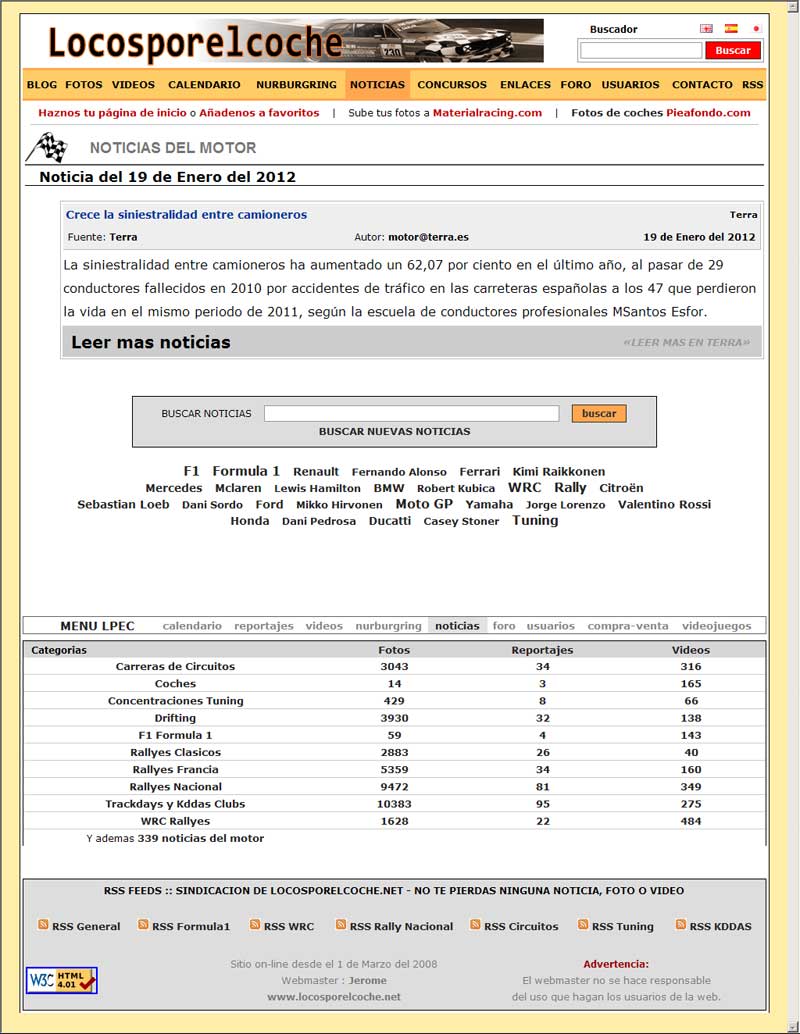
Task: Open the FOTOS menu item
Action: pyautogui.click(x=84, y=84)
